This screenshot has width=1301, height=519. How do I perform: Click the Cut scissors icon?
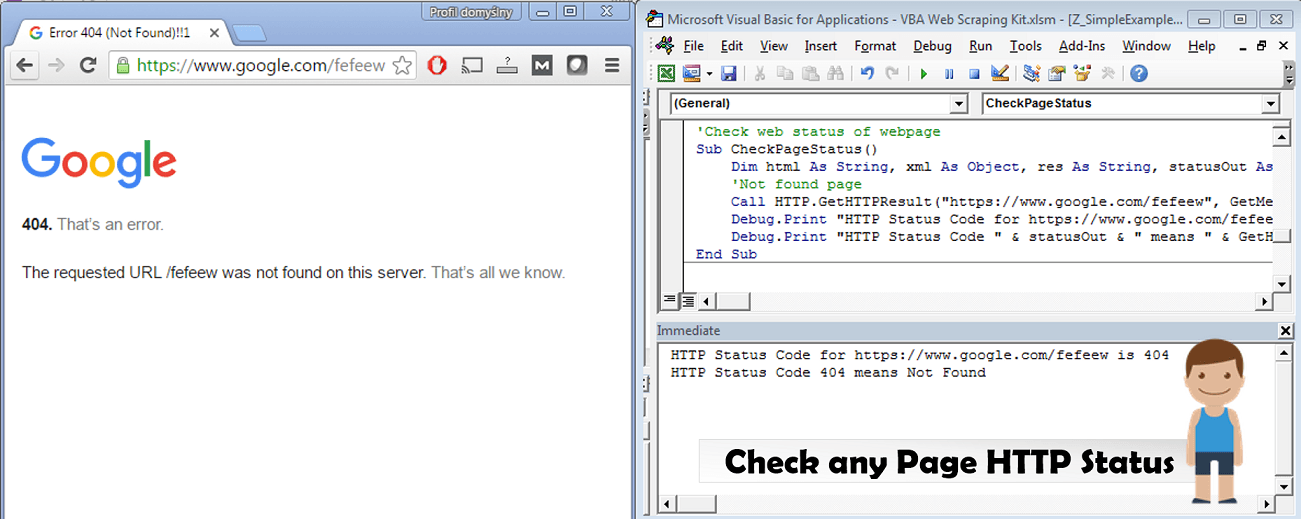(x=760, y=73)
